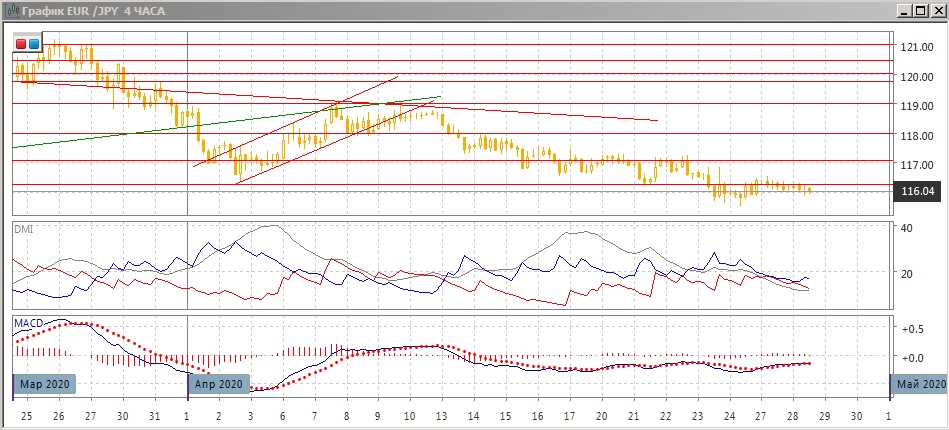Click the blue square chart button
This screenshot has width=949, height=430.
coord(34,44)
